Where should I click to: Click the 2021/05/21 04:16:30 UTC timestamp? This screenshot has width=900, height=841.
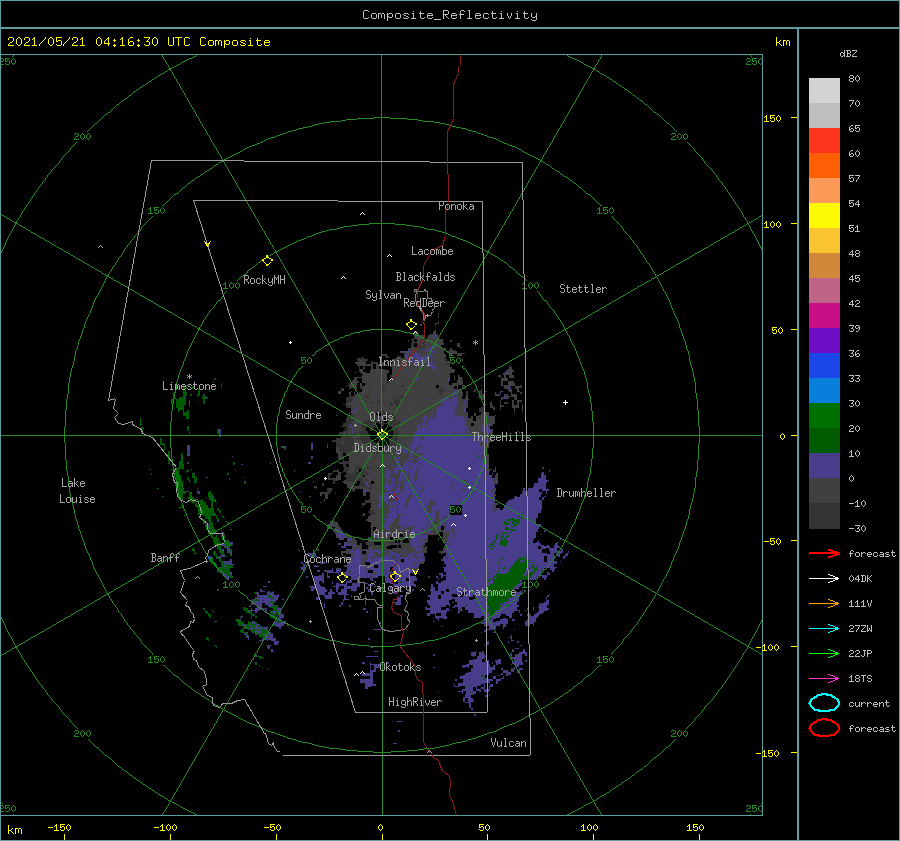(99, 42)
